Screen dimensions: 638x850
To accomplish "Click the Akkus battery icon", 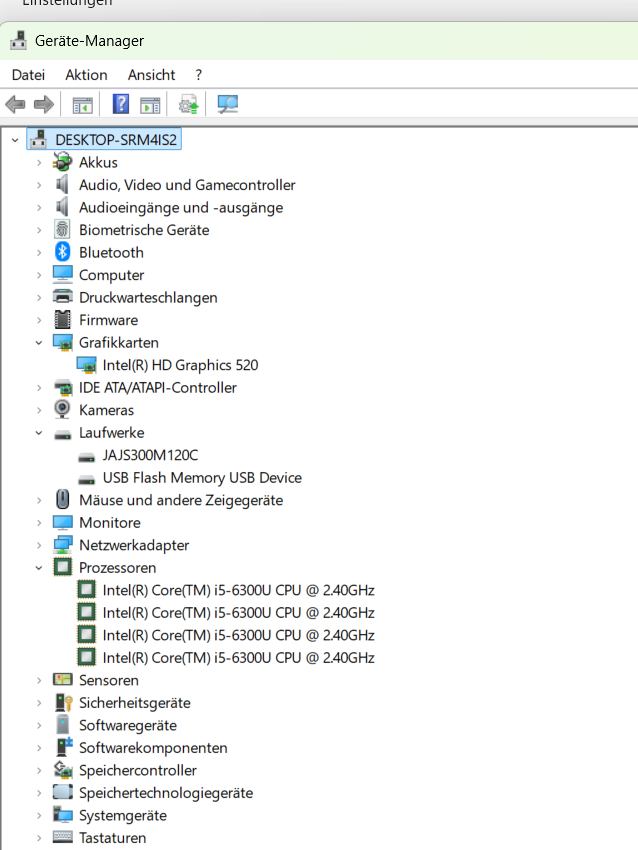I will tap(62, 162).
